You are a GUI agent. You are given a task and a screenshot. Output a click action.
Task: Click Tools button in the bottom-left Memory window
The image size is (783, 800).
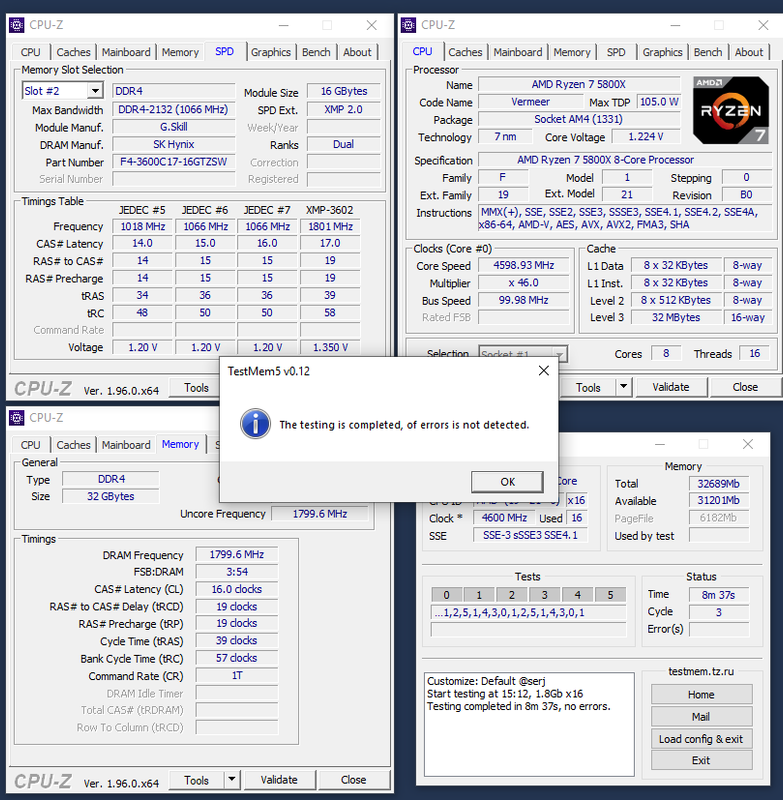196,780
